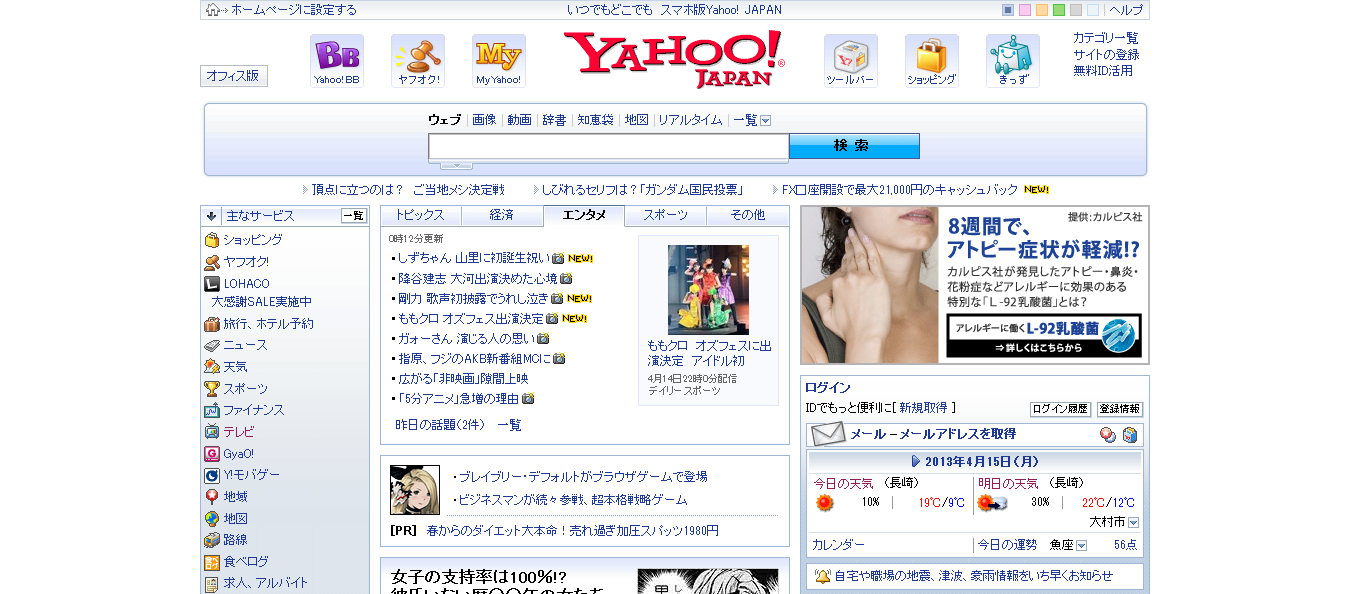
Task: Open the 大村市 location dropdown
Action: (x=1133, y=522)
